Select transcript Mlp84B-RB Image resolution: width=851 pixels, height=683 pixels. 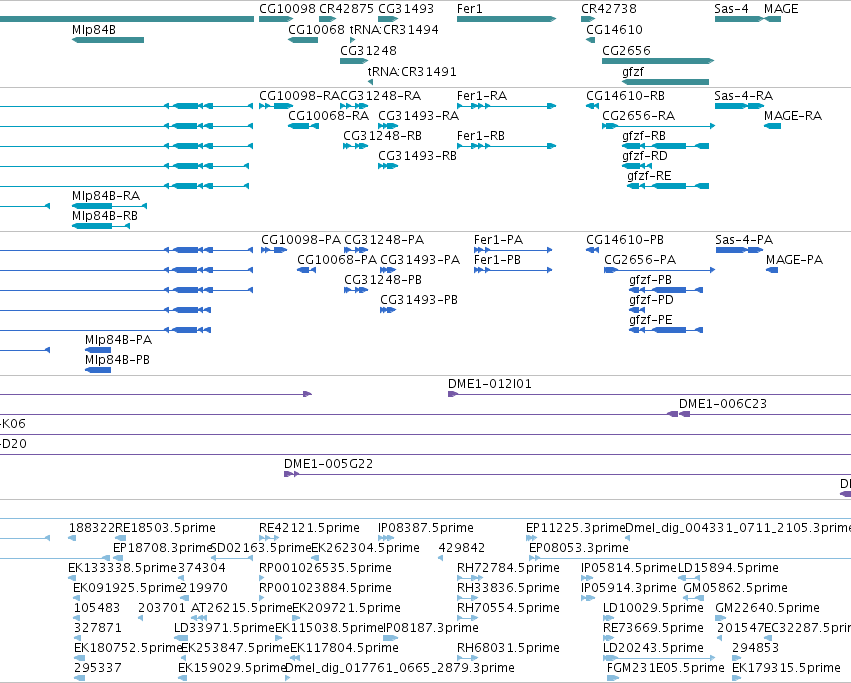point(105,216)
